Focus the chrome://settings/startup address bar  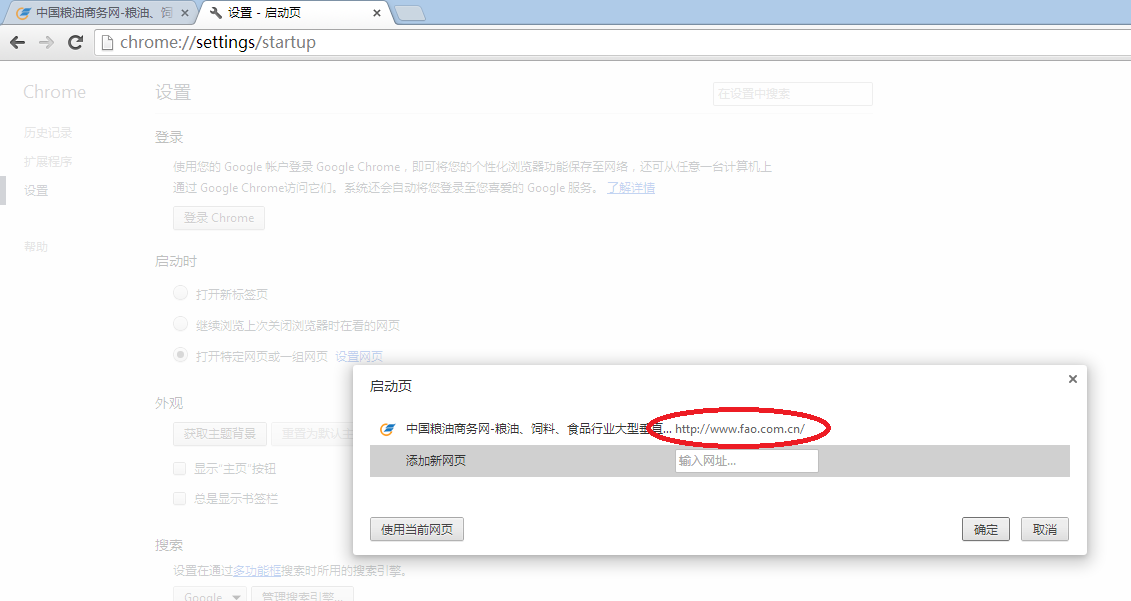click(x=613, y=43)
